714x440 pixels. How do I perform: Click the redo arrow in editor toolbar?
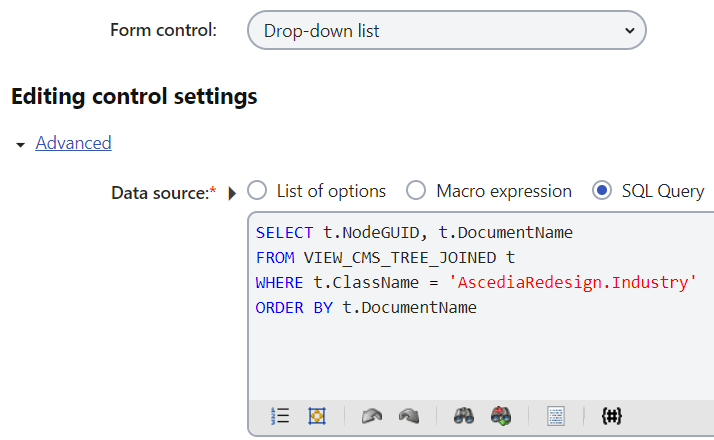tap(409, 416)
